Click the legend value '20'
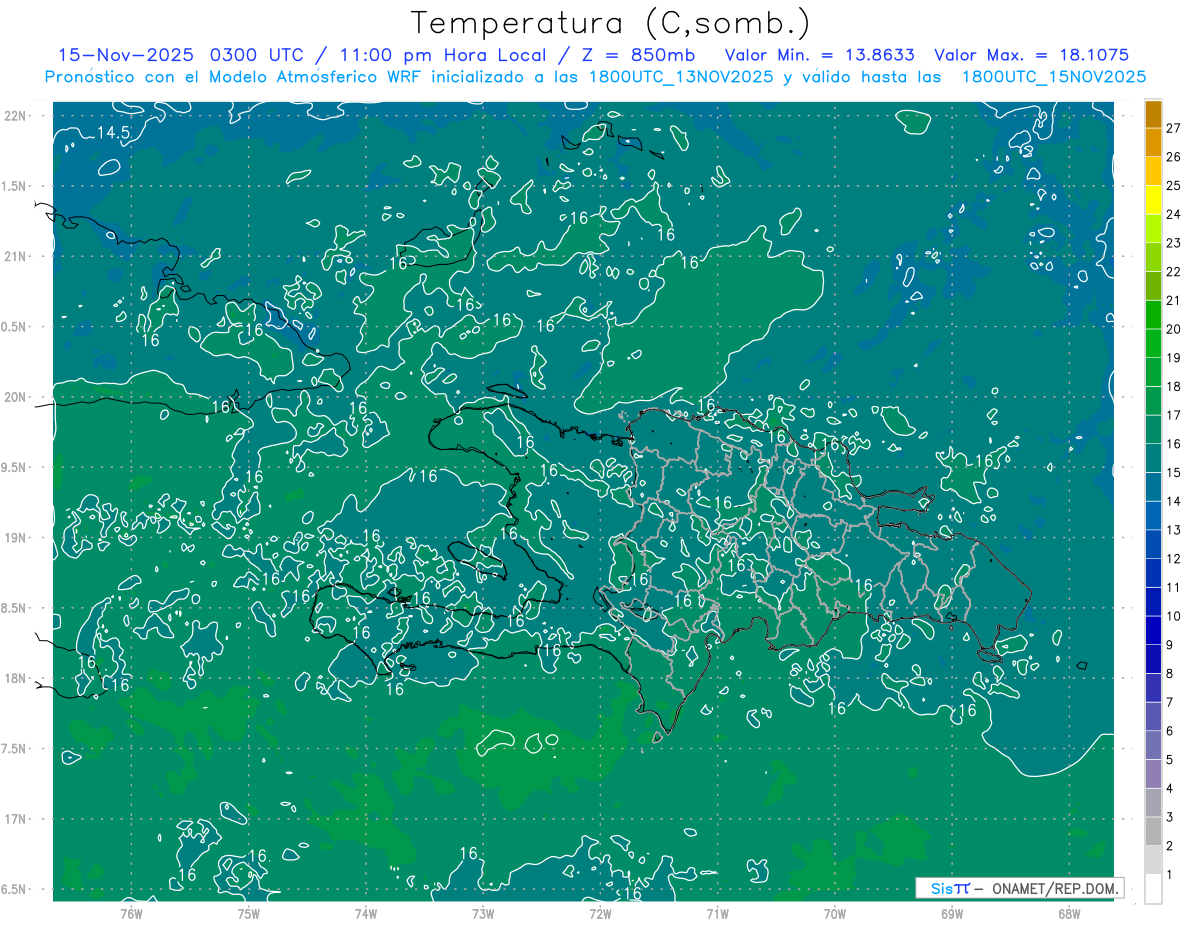Viewport: 1200px width, 927px height. (x=1173, y=329)
